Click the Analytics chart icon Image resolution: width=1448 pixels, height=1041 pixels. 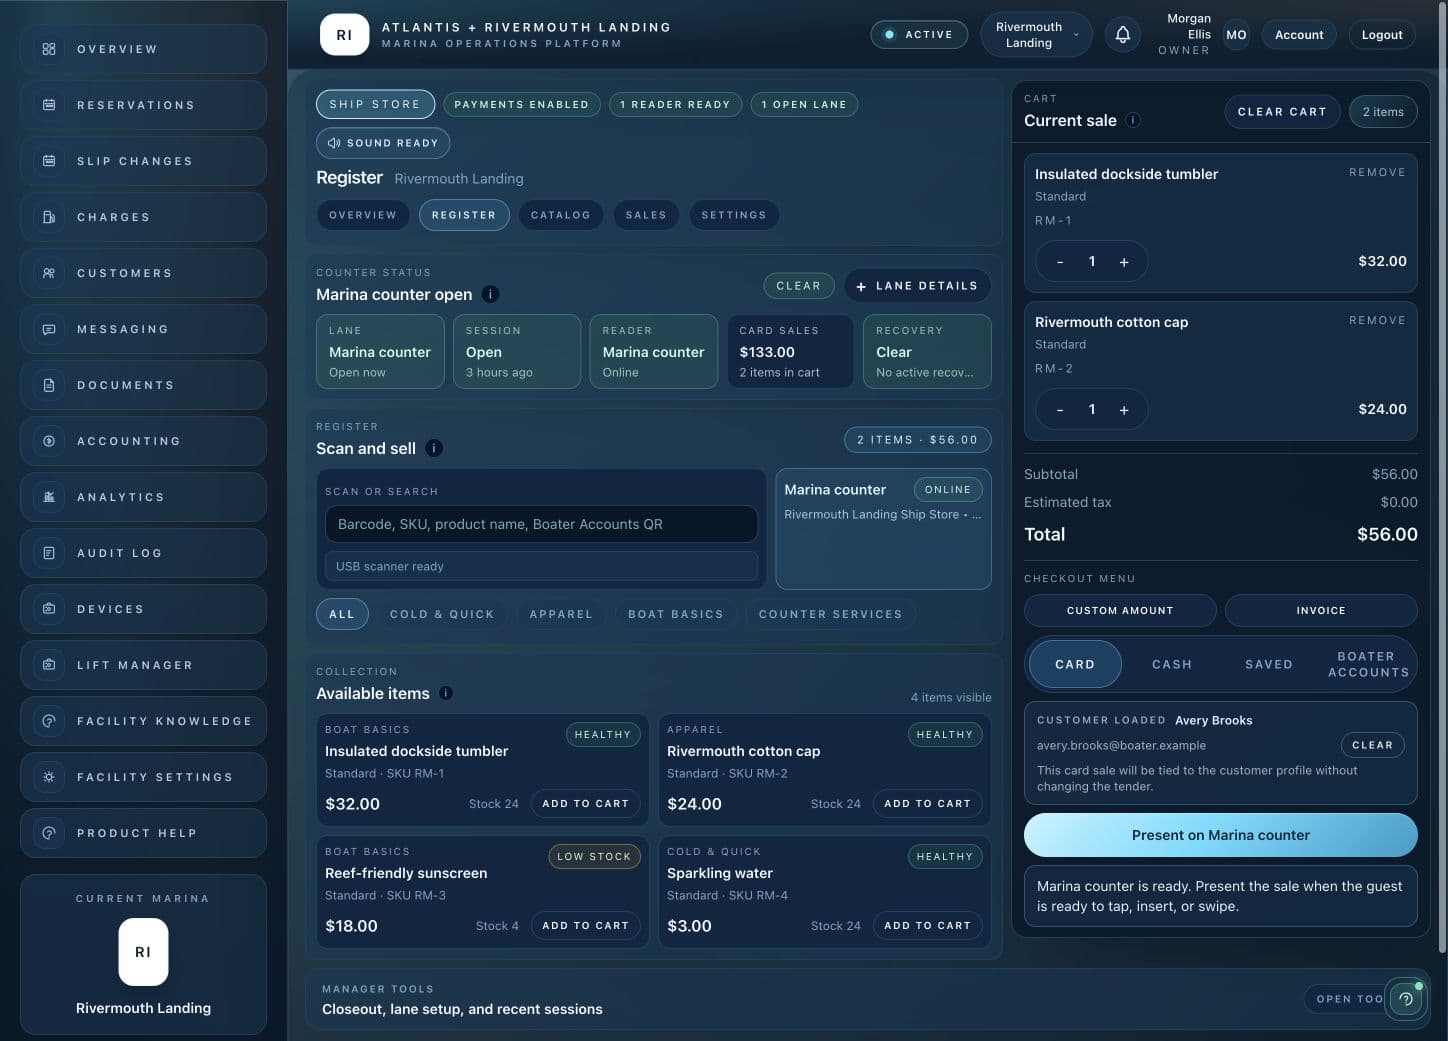click(x=49, y=497)
